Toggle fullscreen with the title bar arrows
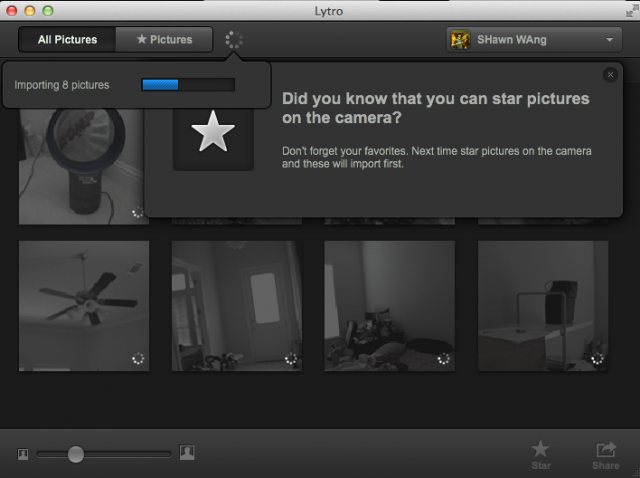The width and height of the screenshot is (640, 478). pos(632,11)
